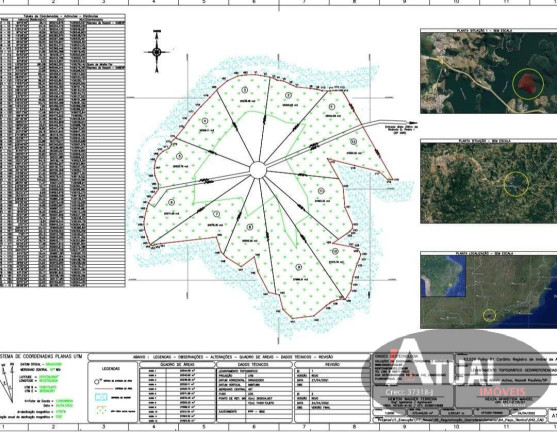This screenshot has width=557, height=432.
Task: Click circled lot number 9 marker
Action: tap(299, 267)
